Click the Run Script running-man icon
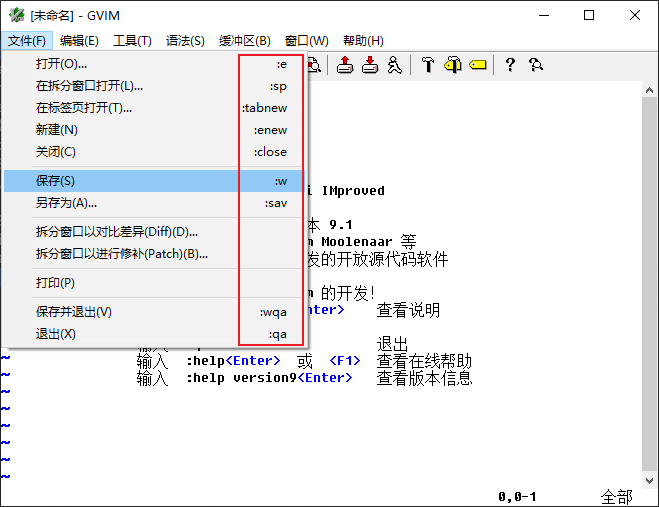The width and height of the screenshot is (659, 507). tap(394, 65)
